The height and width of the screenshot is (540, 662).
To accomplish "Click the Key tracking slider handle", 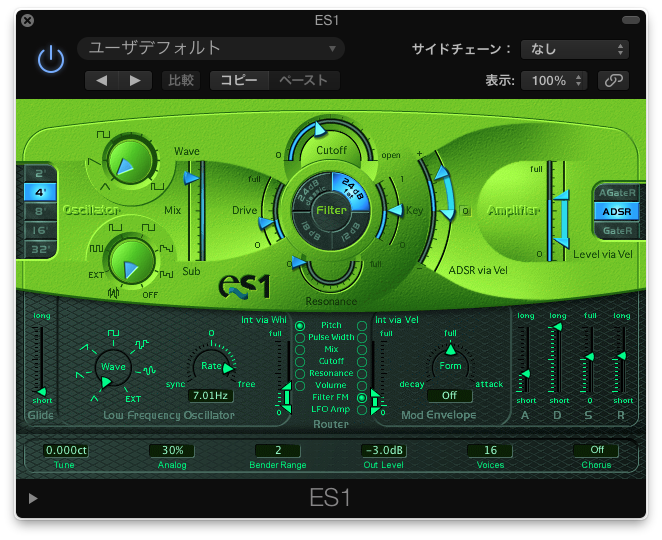I will [x=396, y=210].
